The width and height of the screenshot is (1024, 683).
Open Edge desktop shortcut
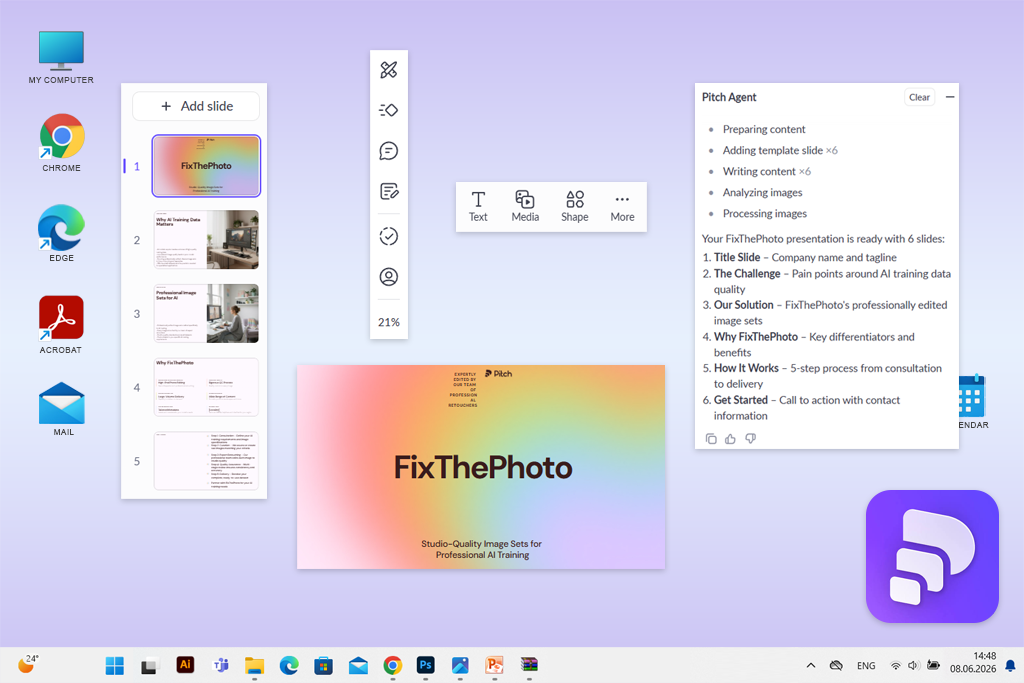pos(61,234)
